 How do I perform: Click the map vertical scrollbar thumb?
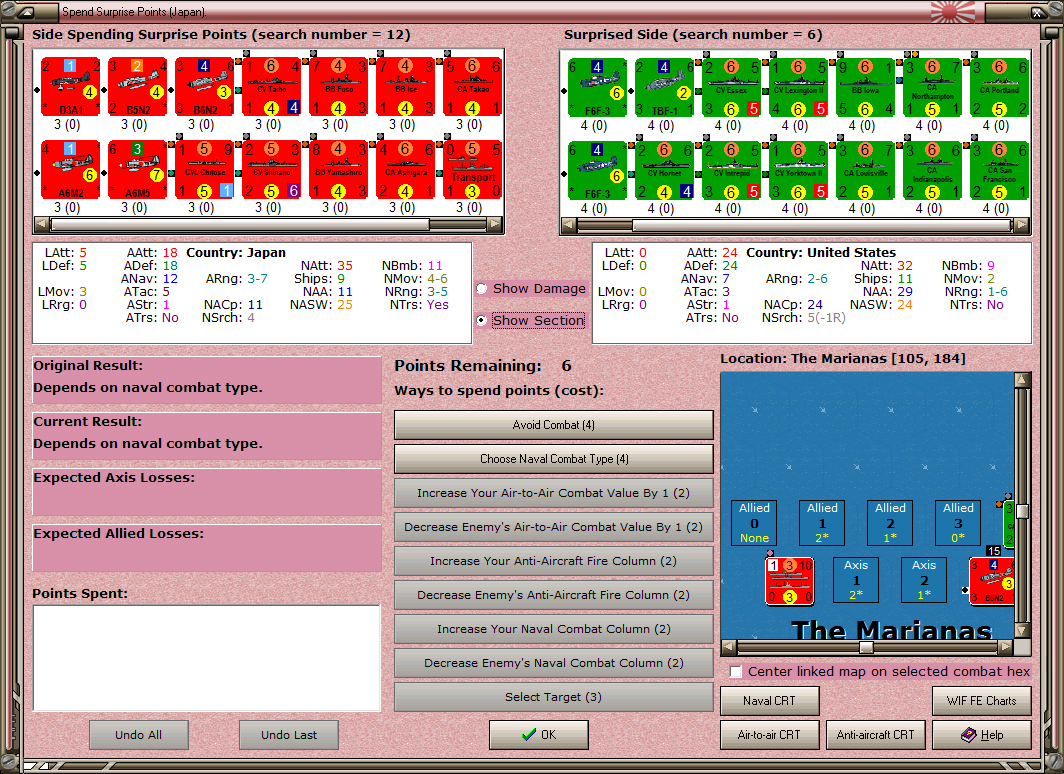coord(1022,511)
